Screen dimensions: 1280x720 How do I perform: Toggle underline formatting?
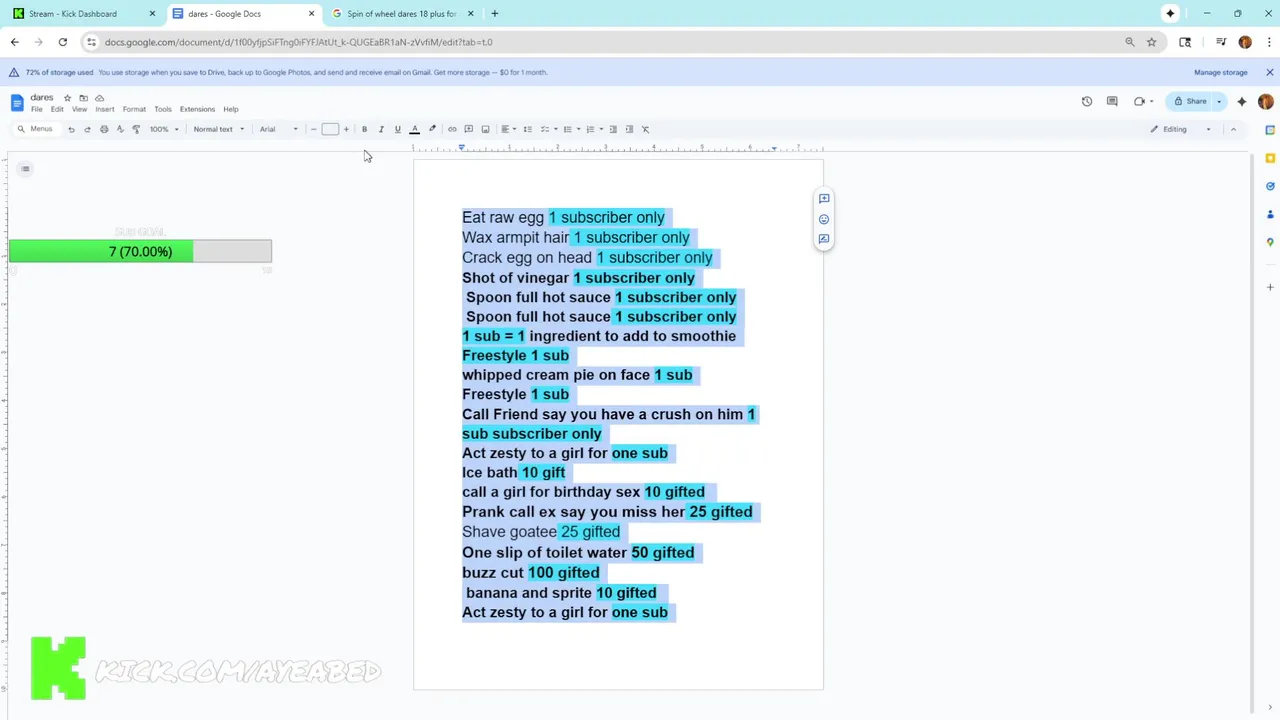397,129
